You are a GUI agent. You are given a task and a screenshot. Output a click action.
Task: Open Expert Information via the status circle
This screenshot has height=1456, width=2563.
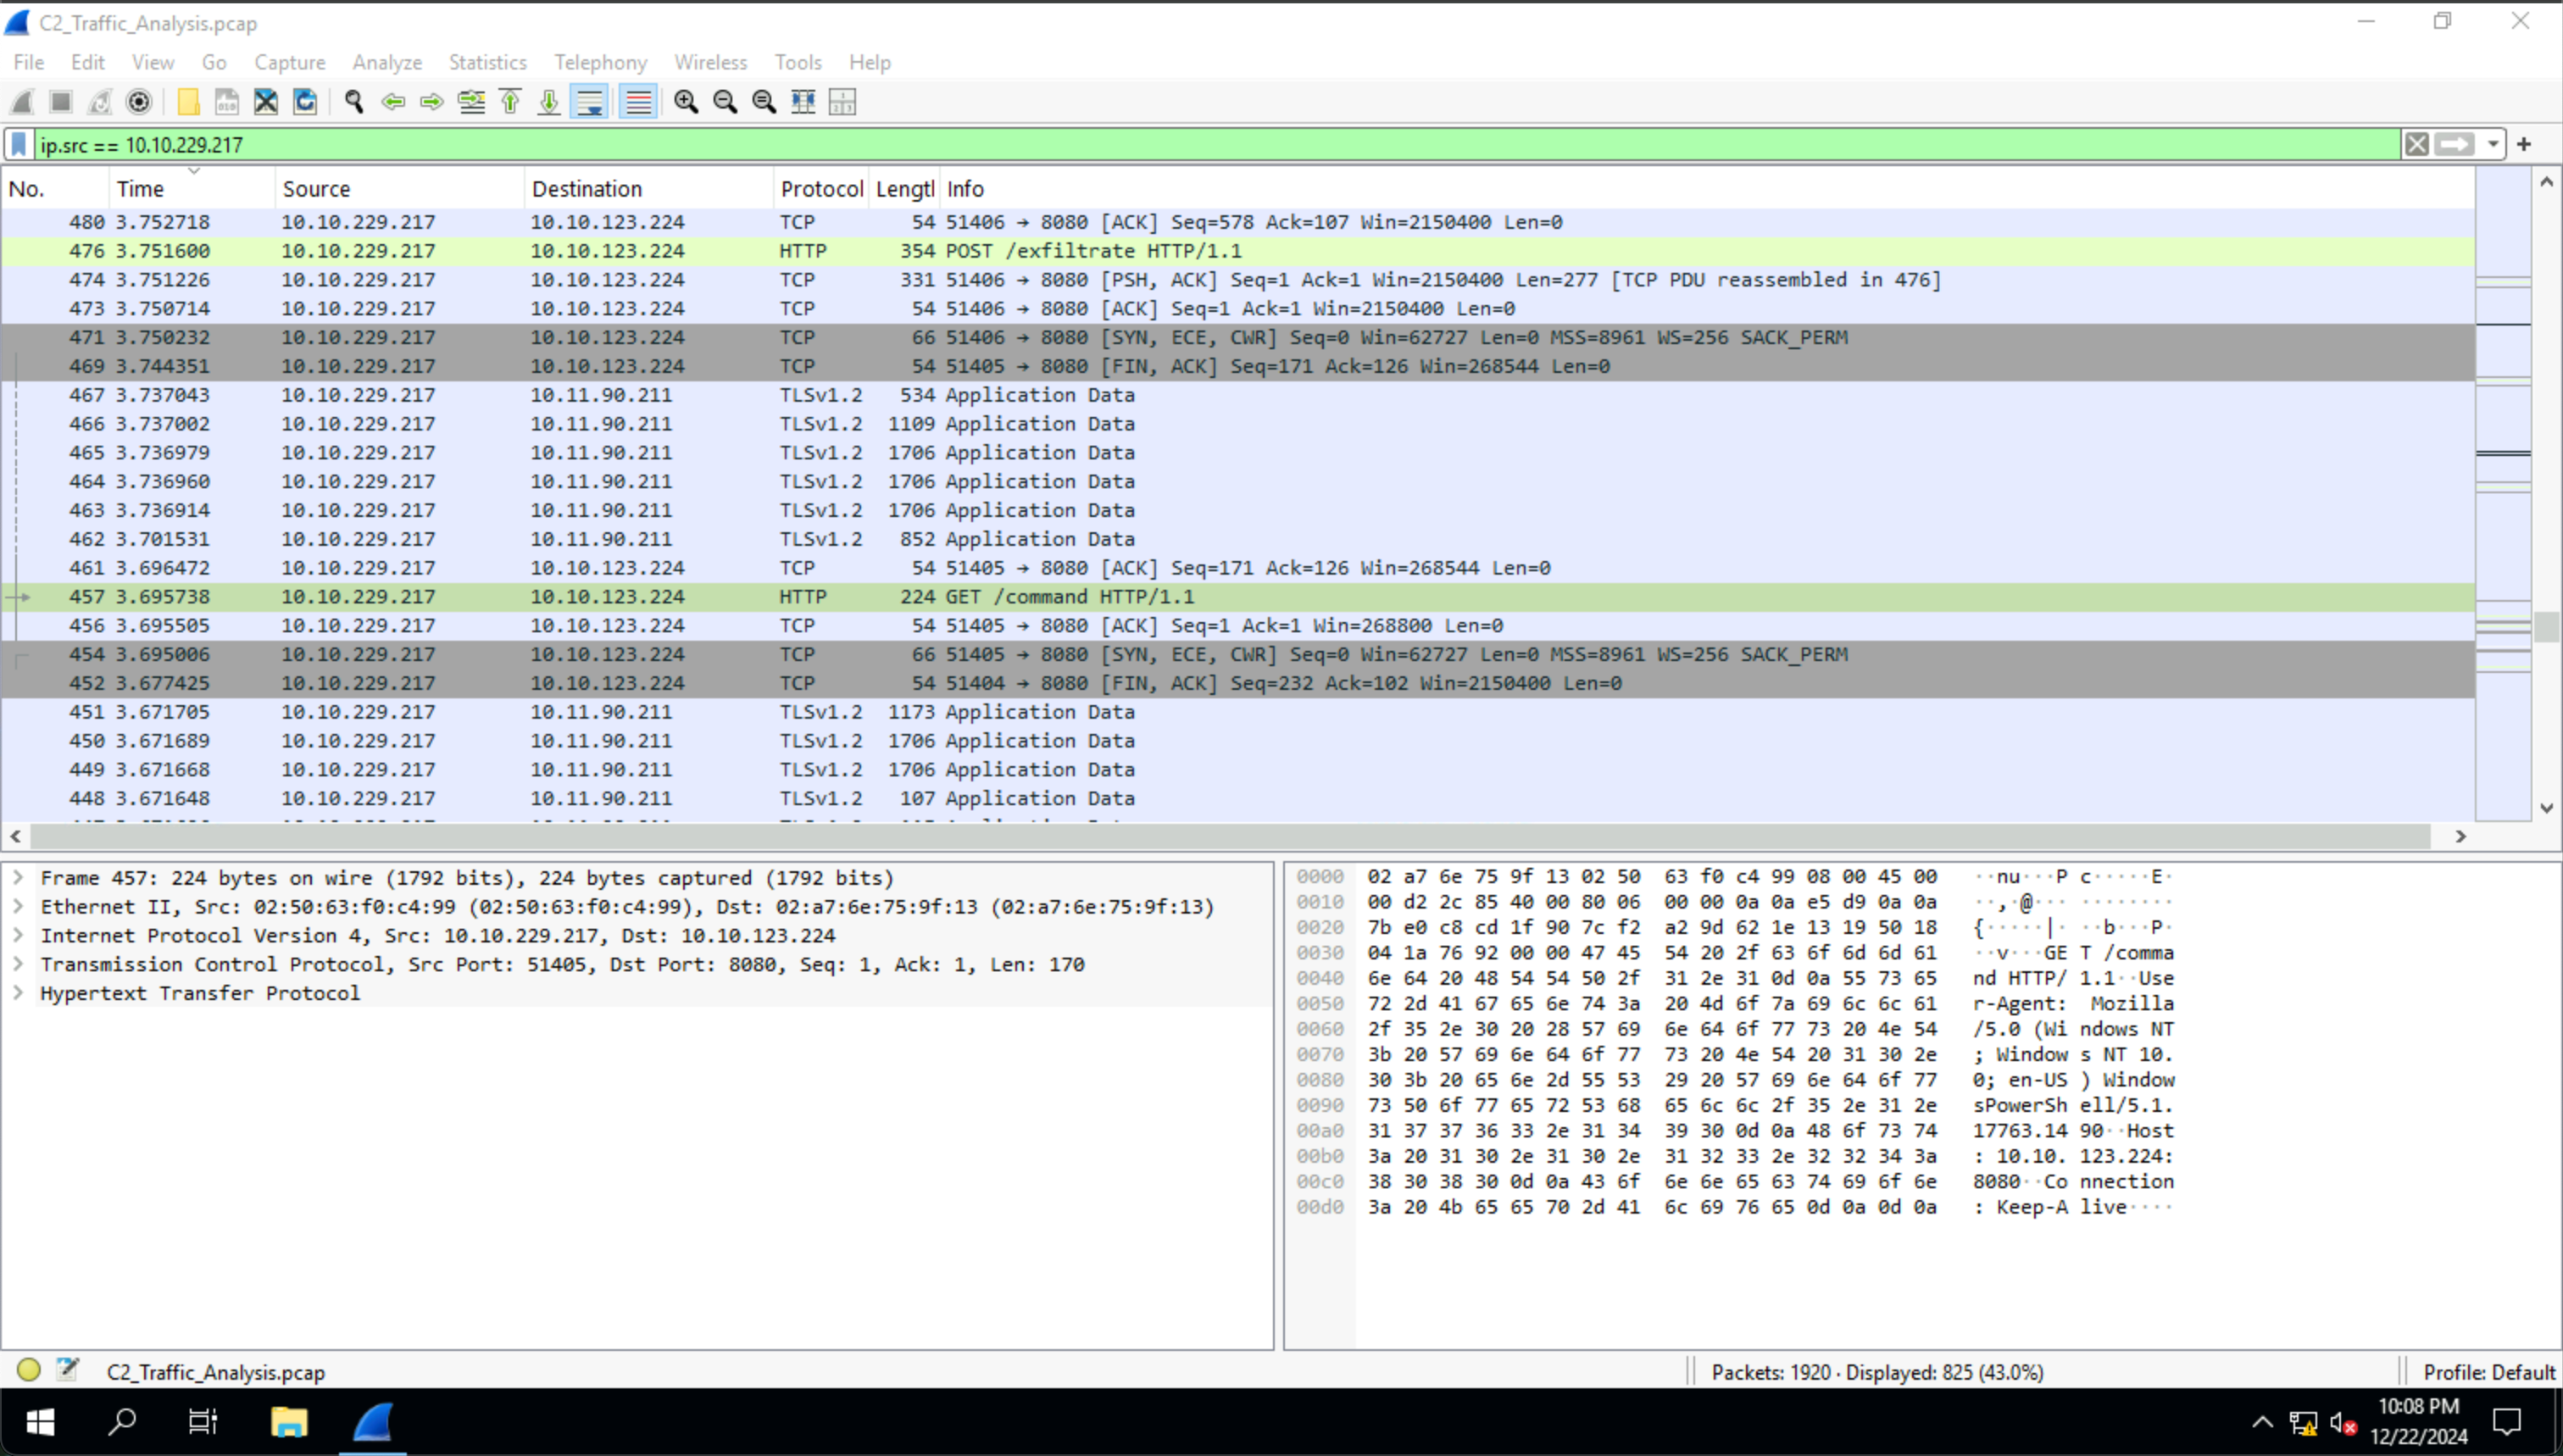28,1371
